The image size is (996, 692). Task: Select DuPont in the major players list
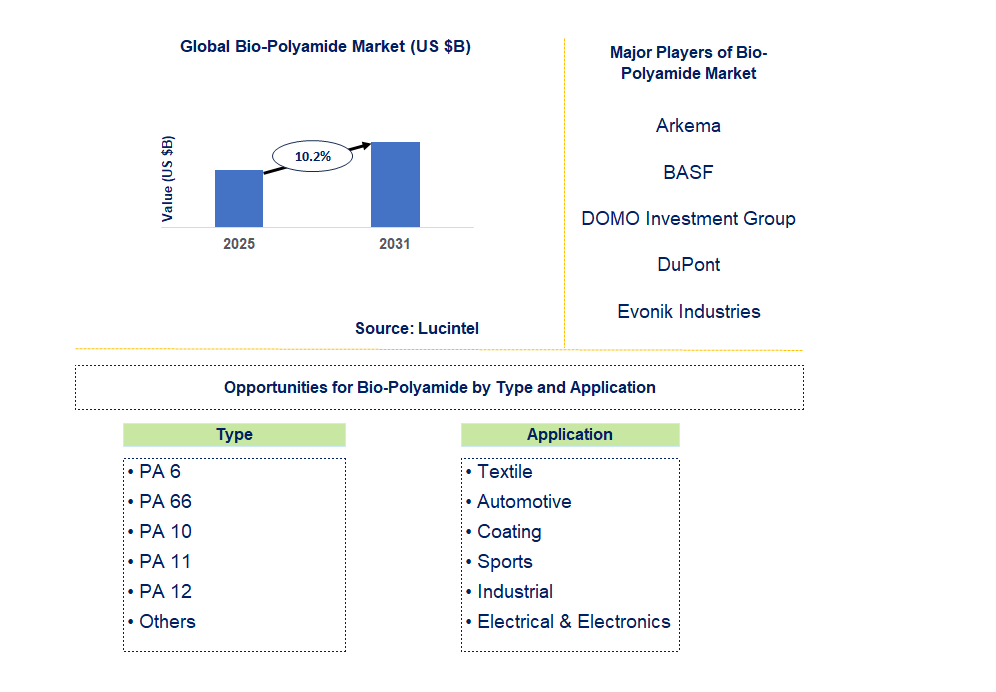tap(689, 265)
